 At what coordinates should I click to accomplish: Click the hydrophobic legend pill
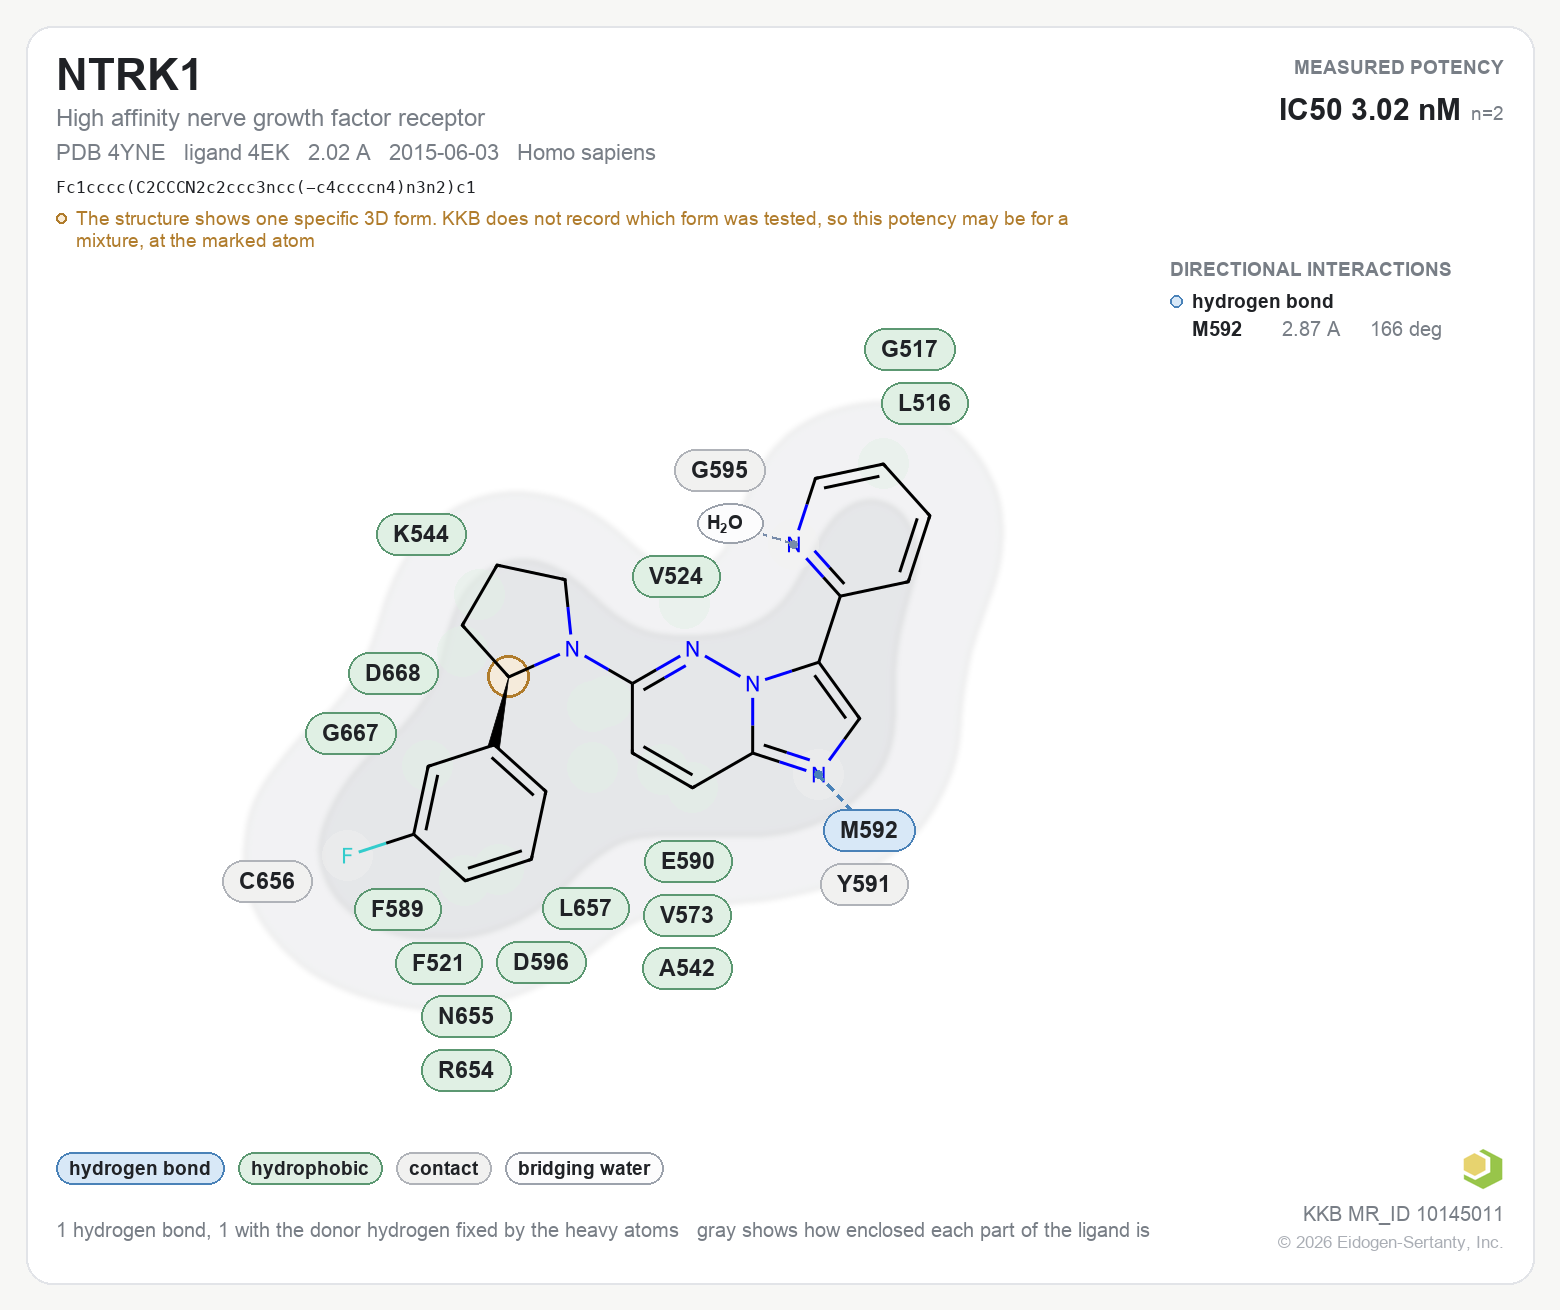pyautogui.click(x=310, y=1168)
